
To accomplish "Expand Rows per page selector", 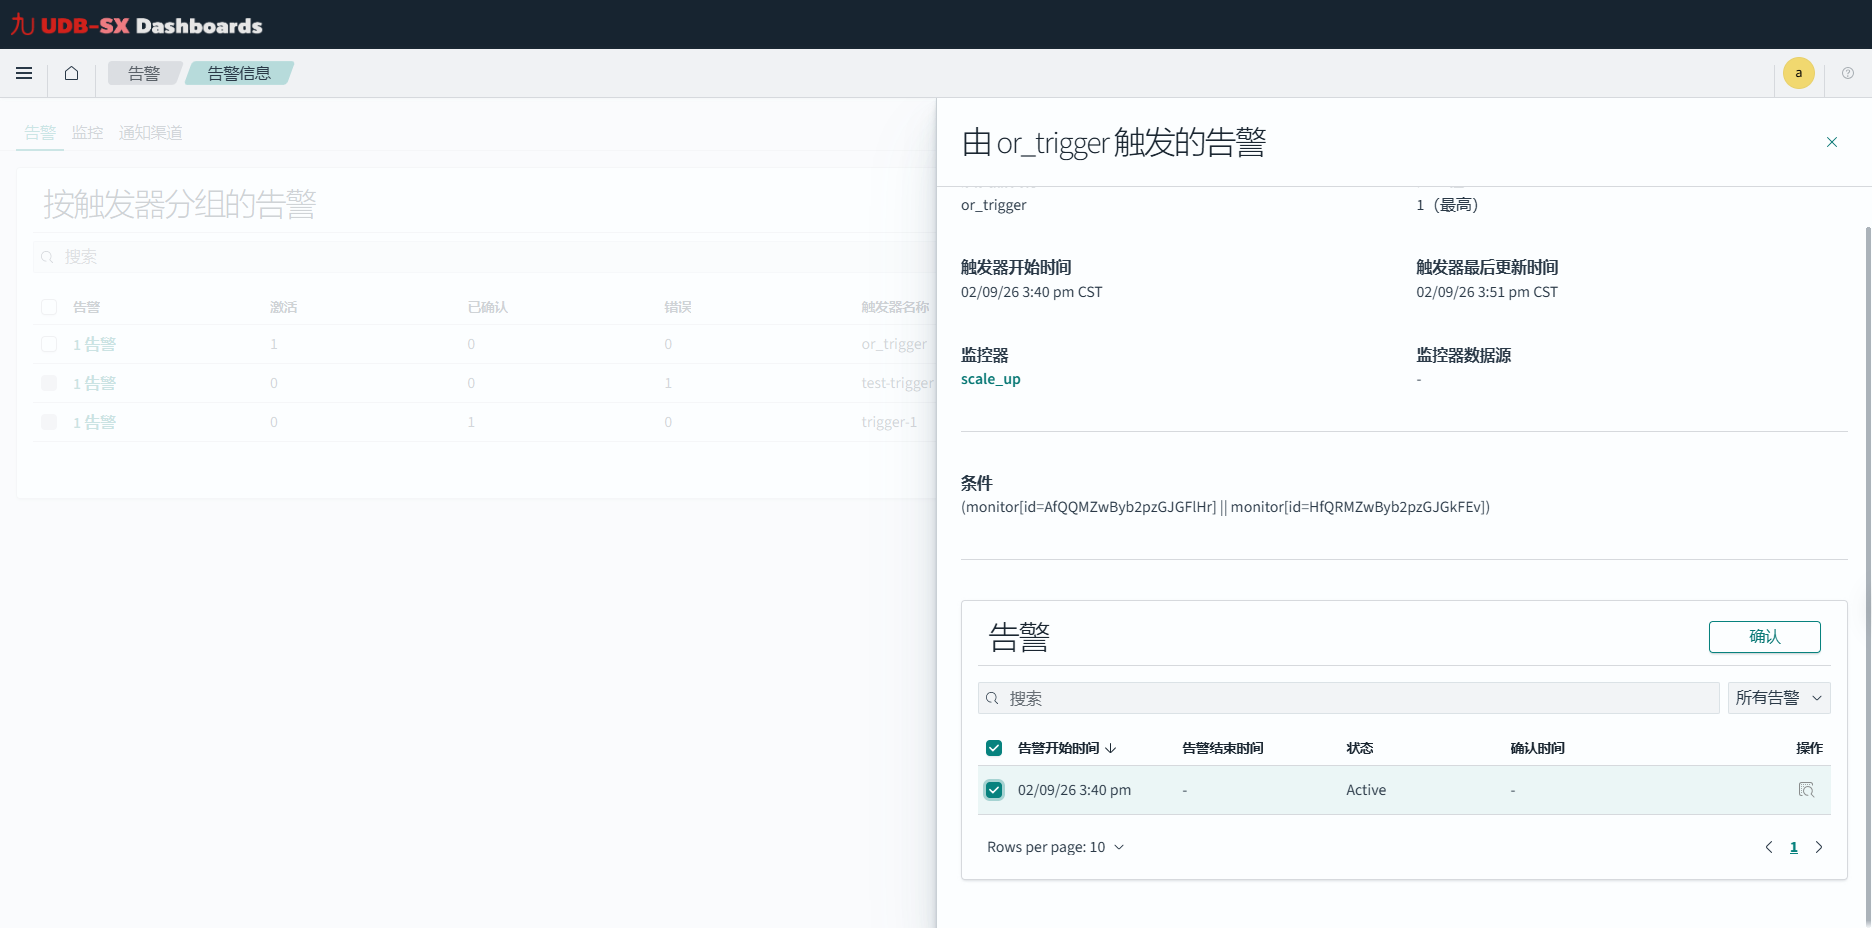I will pyautogui.click(x=1055, y=847).
